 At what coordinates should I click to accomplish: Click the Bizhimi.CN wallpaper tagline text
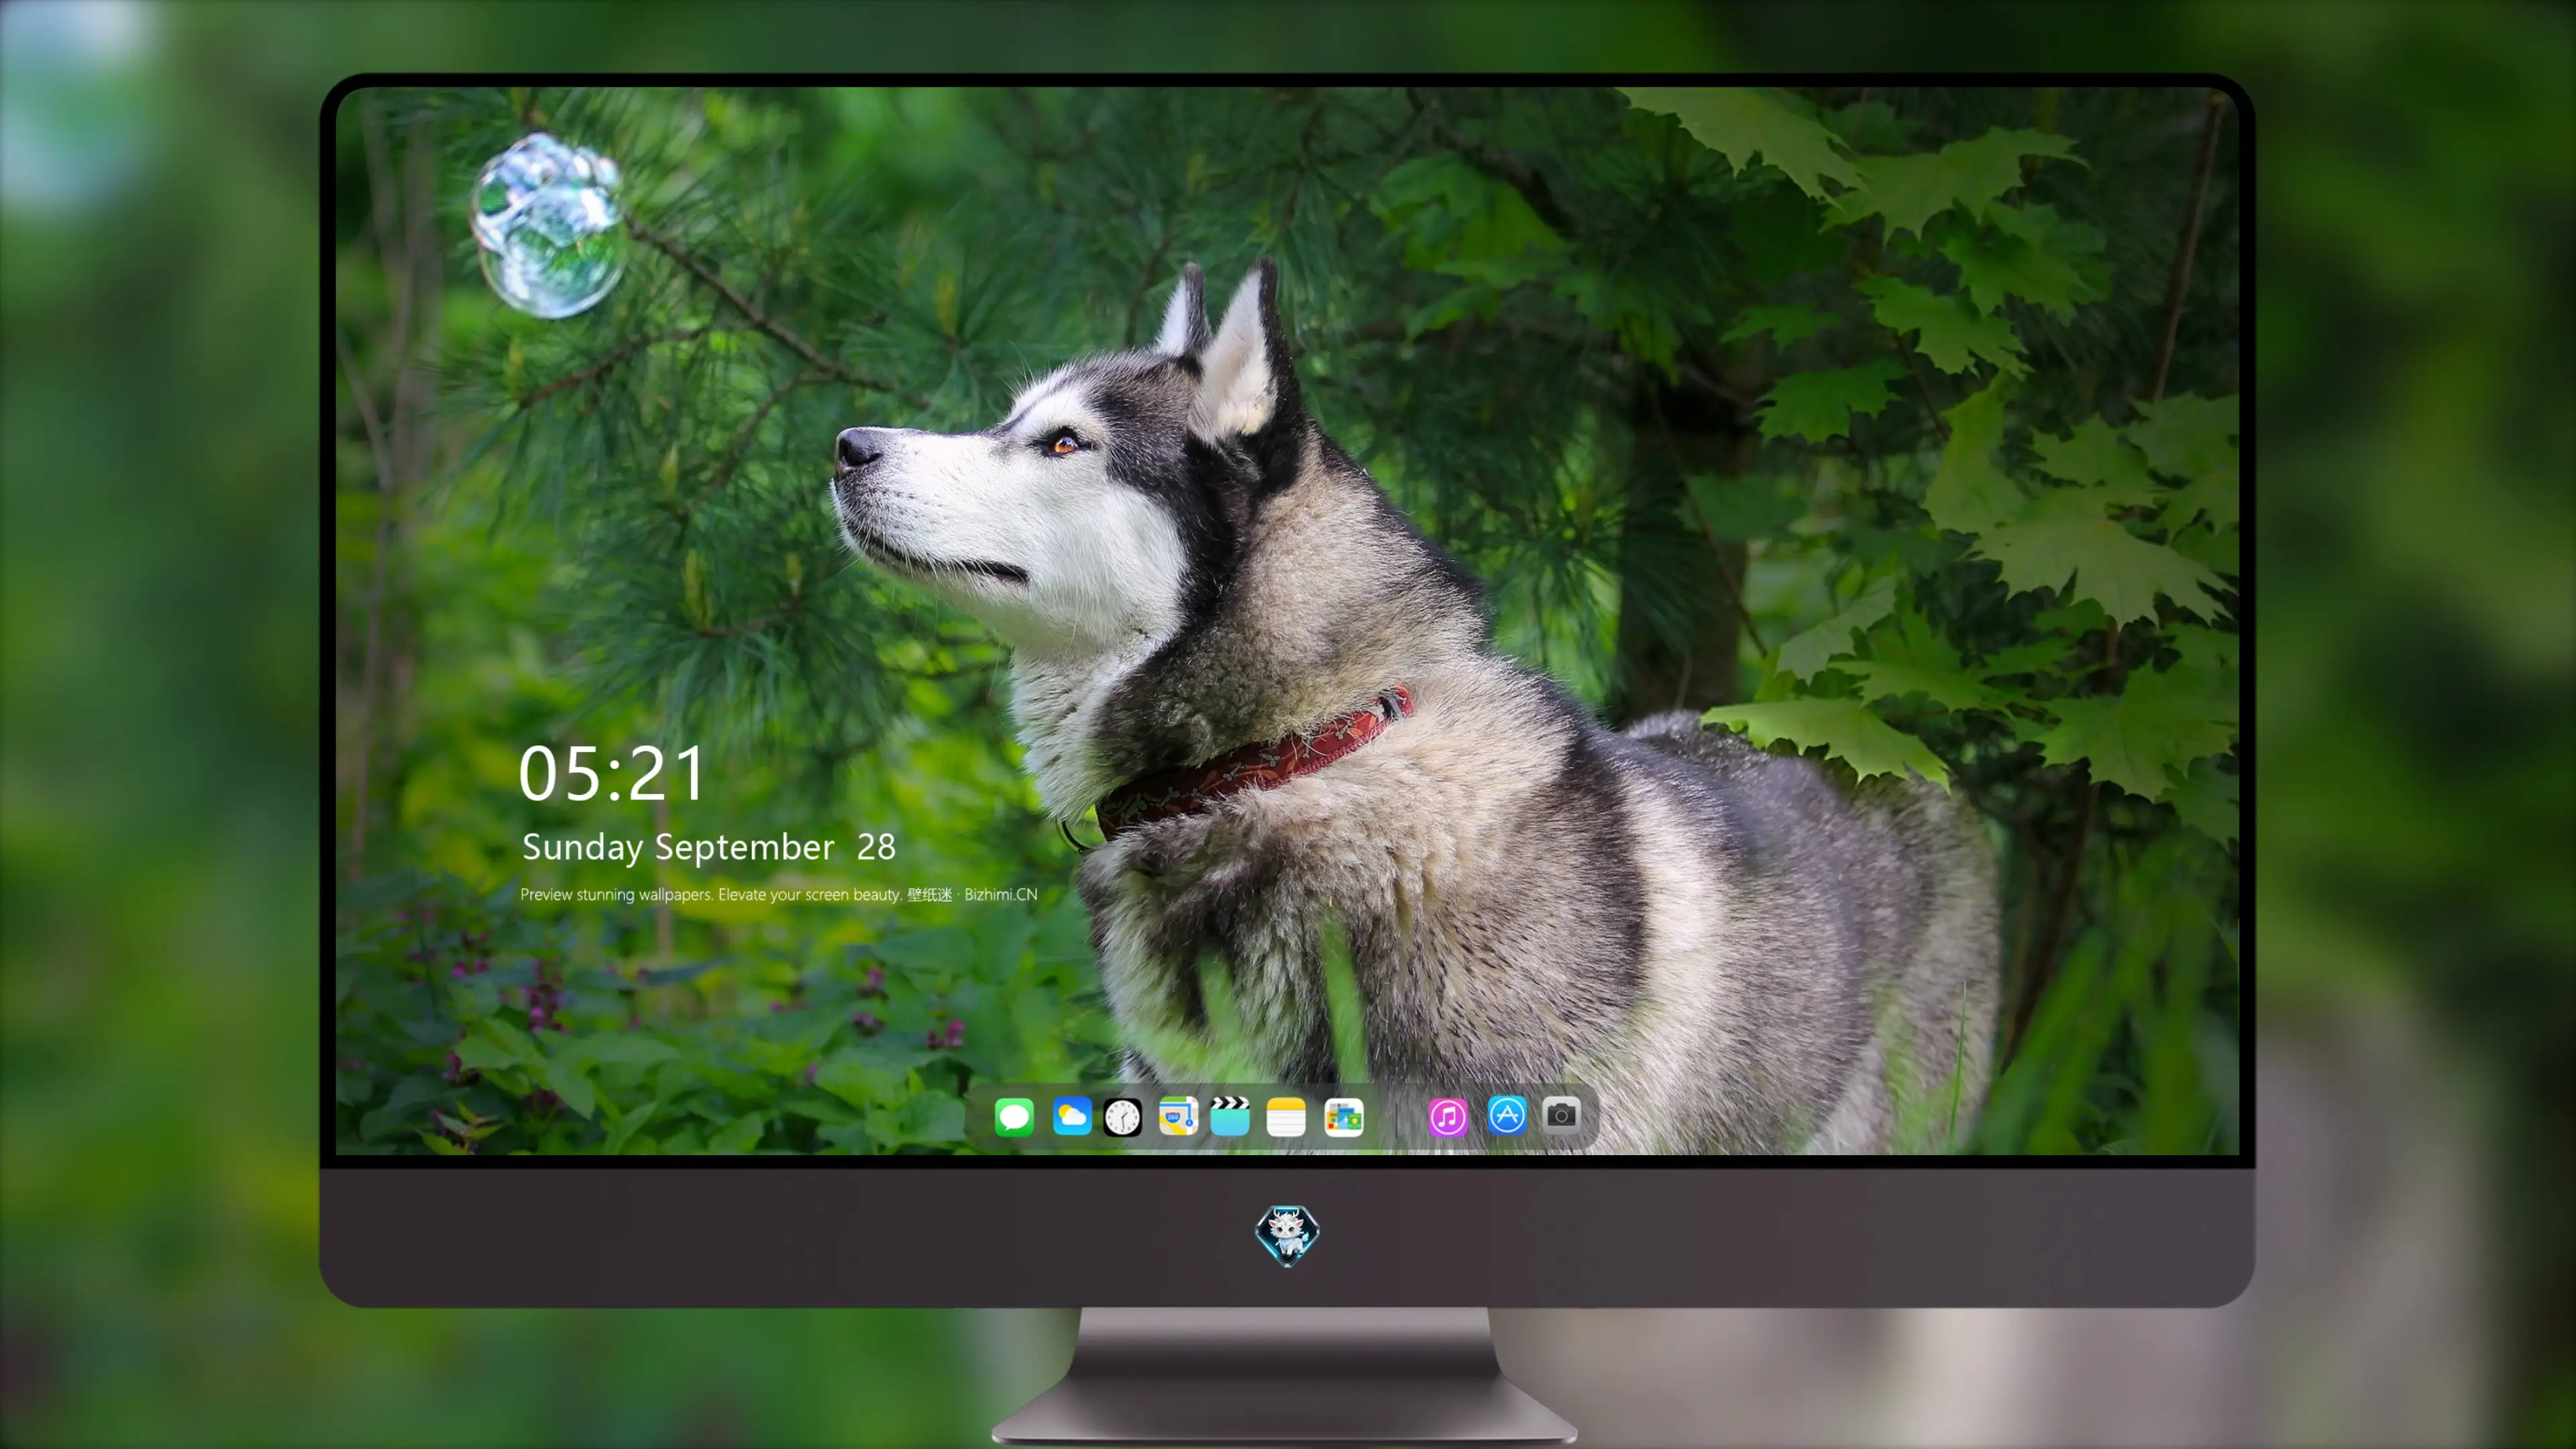pyautogui.click(x=779, y=894)
